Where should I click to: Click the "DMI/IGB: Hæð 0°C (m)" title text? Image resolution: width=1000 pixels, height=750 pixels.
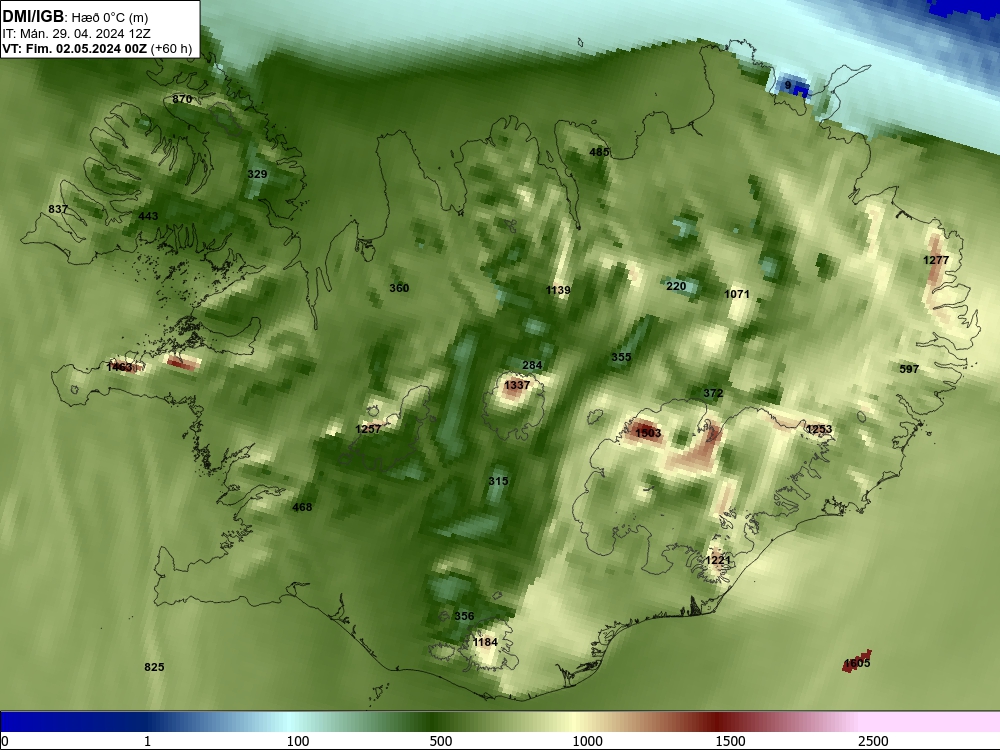pos(75,17)
